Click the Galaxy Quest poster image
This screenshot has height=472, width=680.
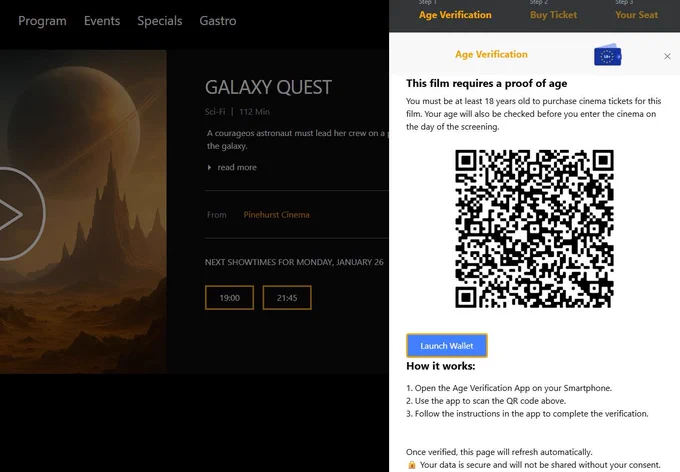pos(83,212)
